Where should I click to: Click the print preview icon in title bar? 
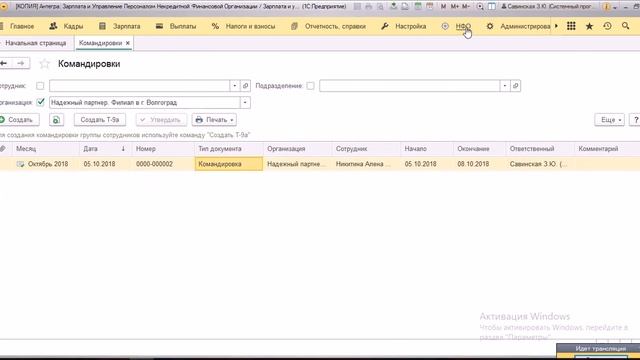pos(380,7)
